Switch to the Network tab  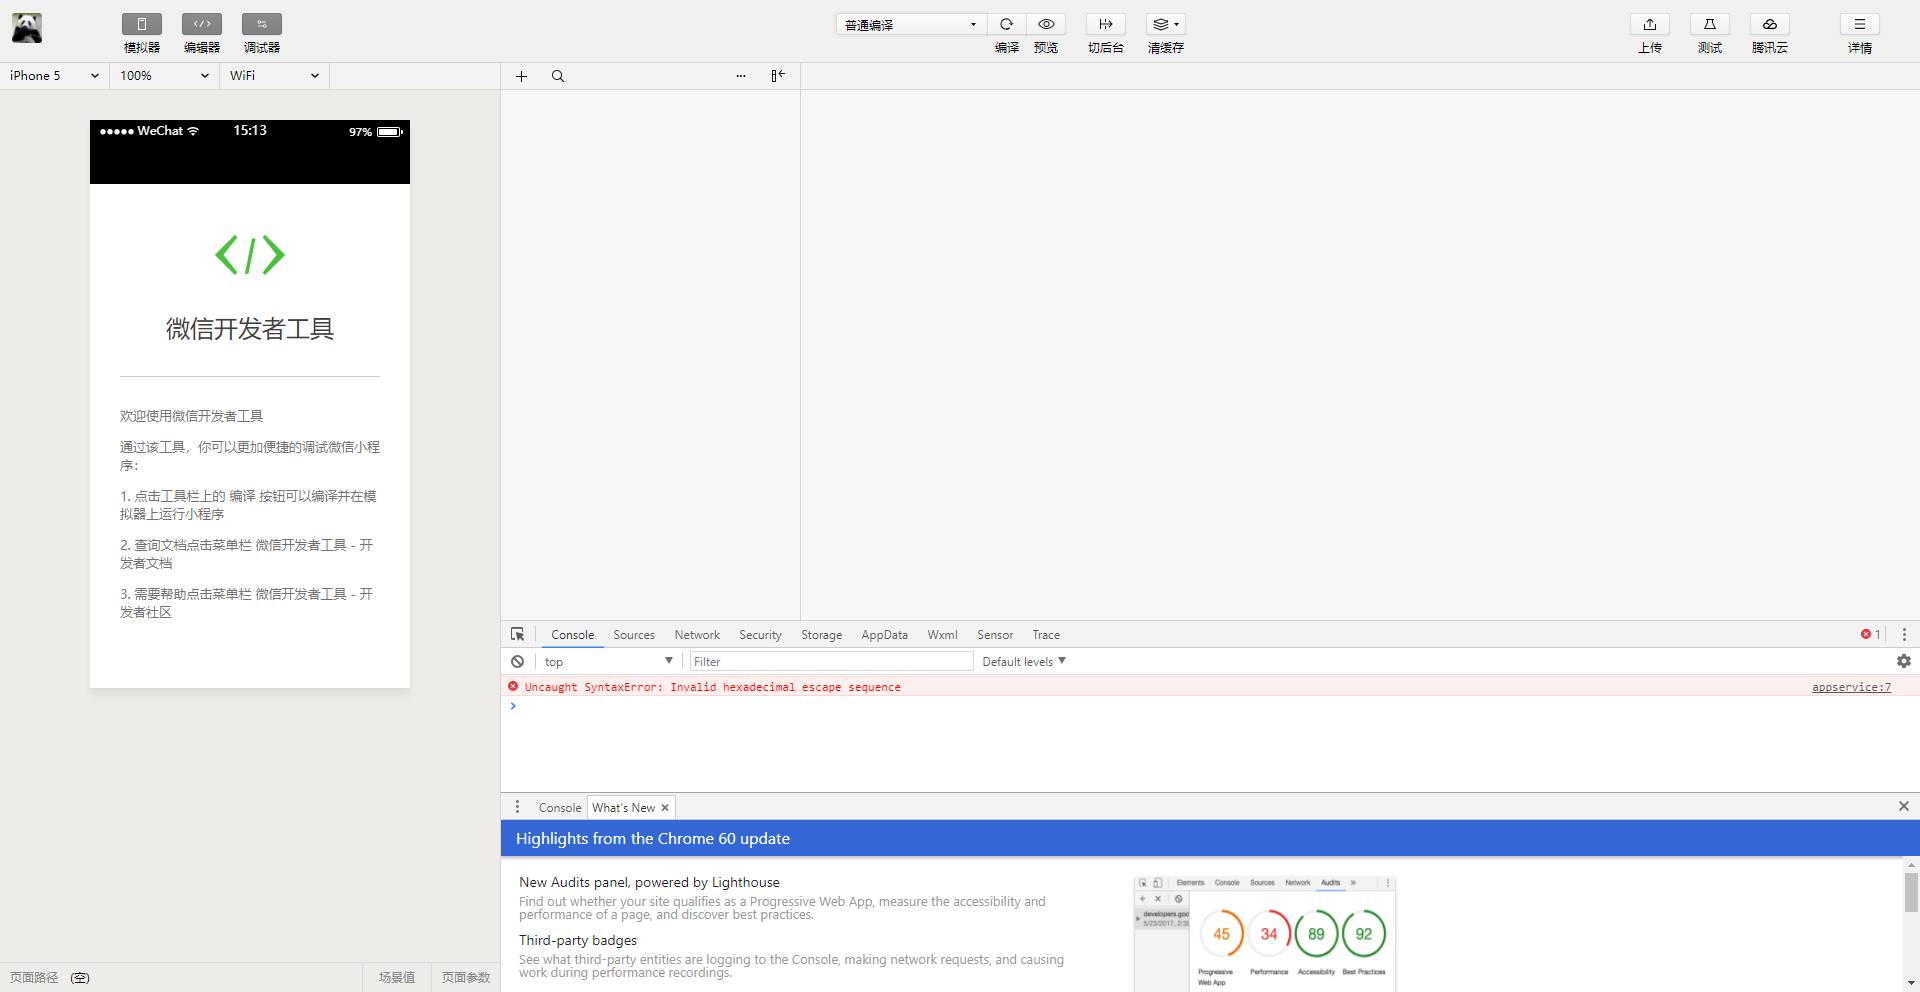(x=697, y=635)
